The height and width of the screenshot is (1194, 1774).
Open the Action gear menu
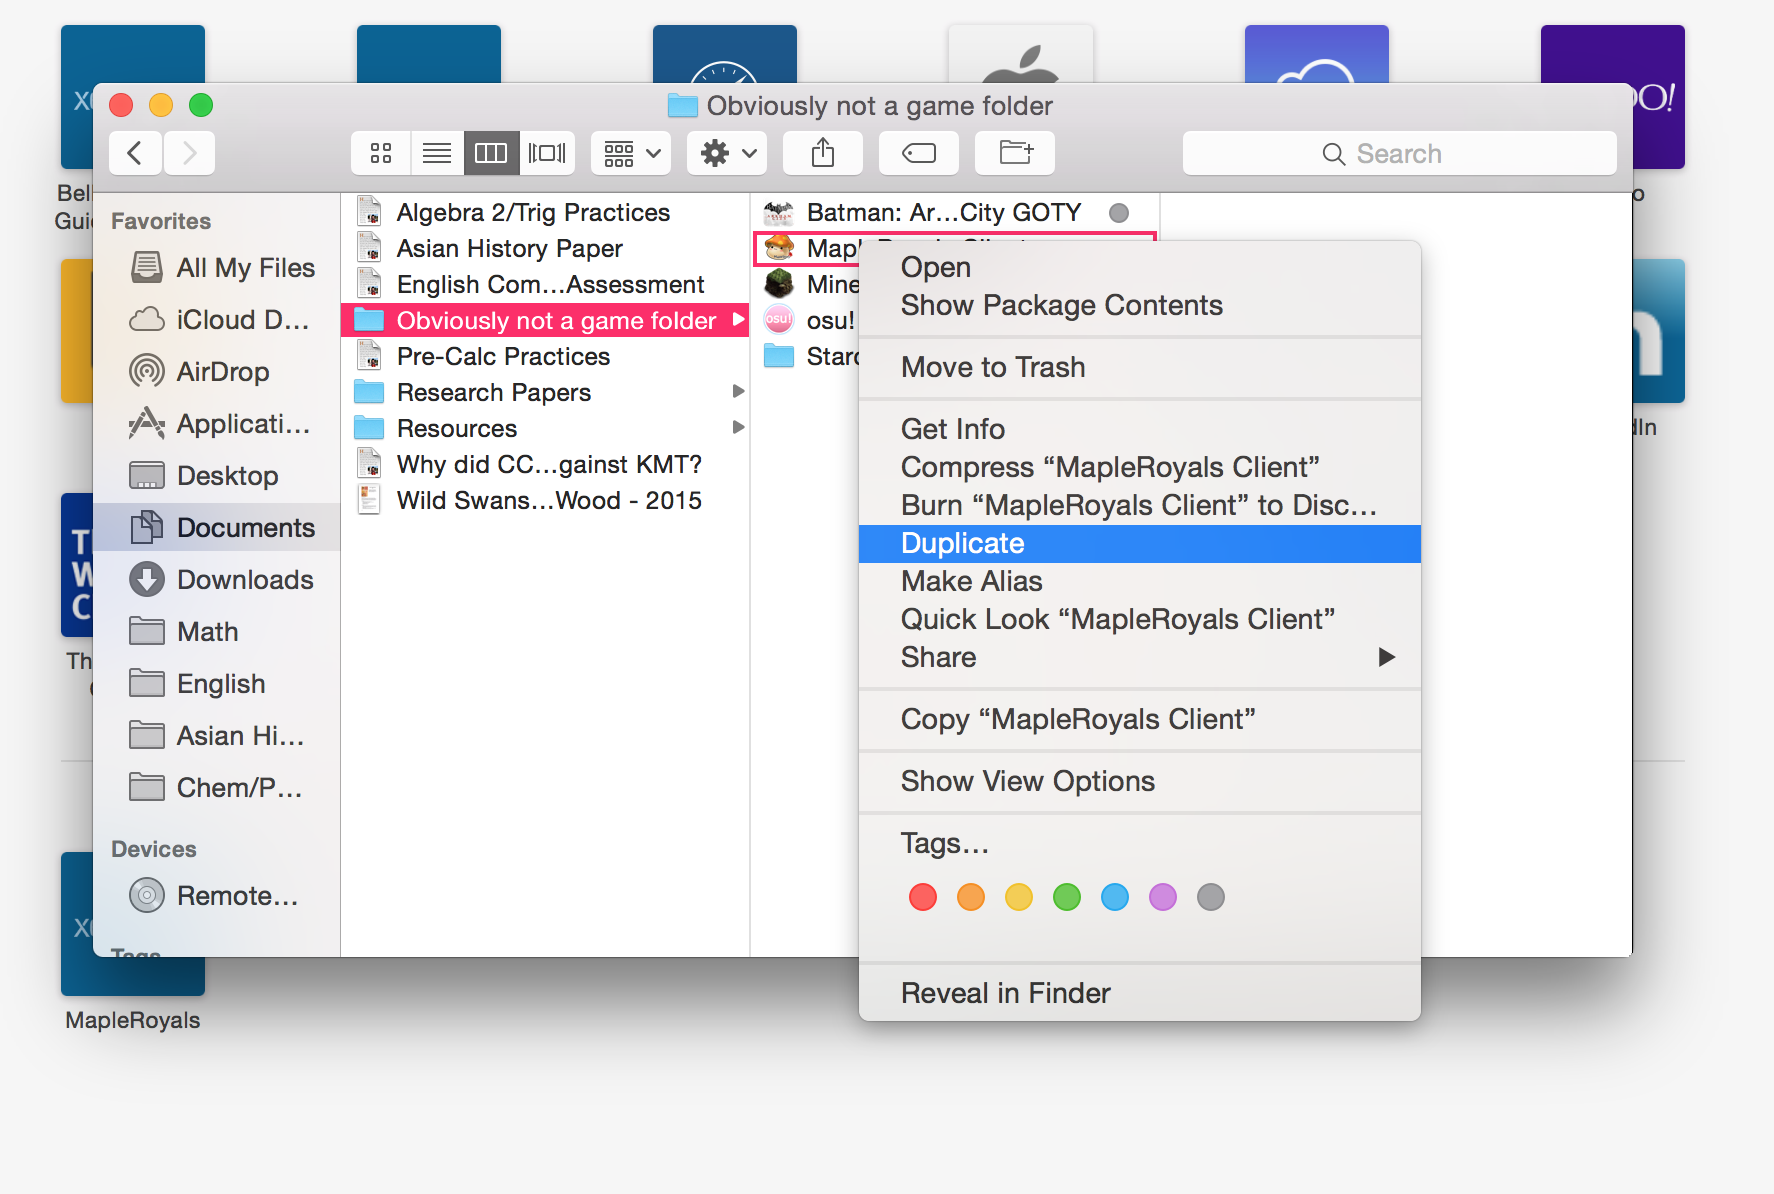click(727, 153)
